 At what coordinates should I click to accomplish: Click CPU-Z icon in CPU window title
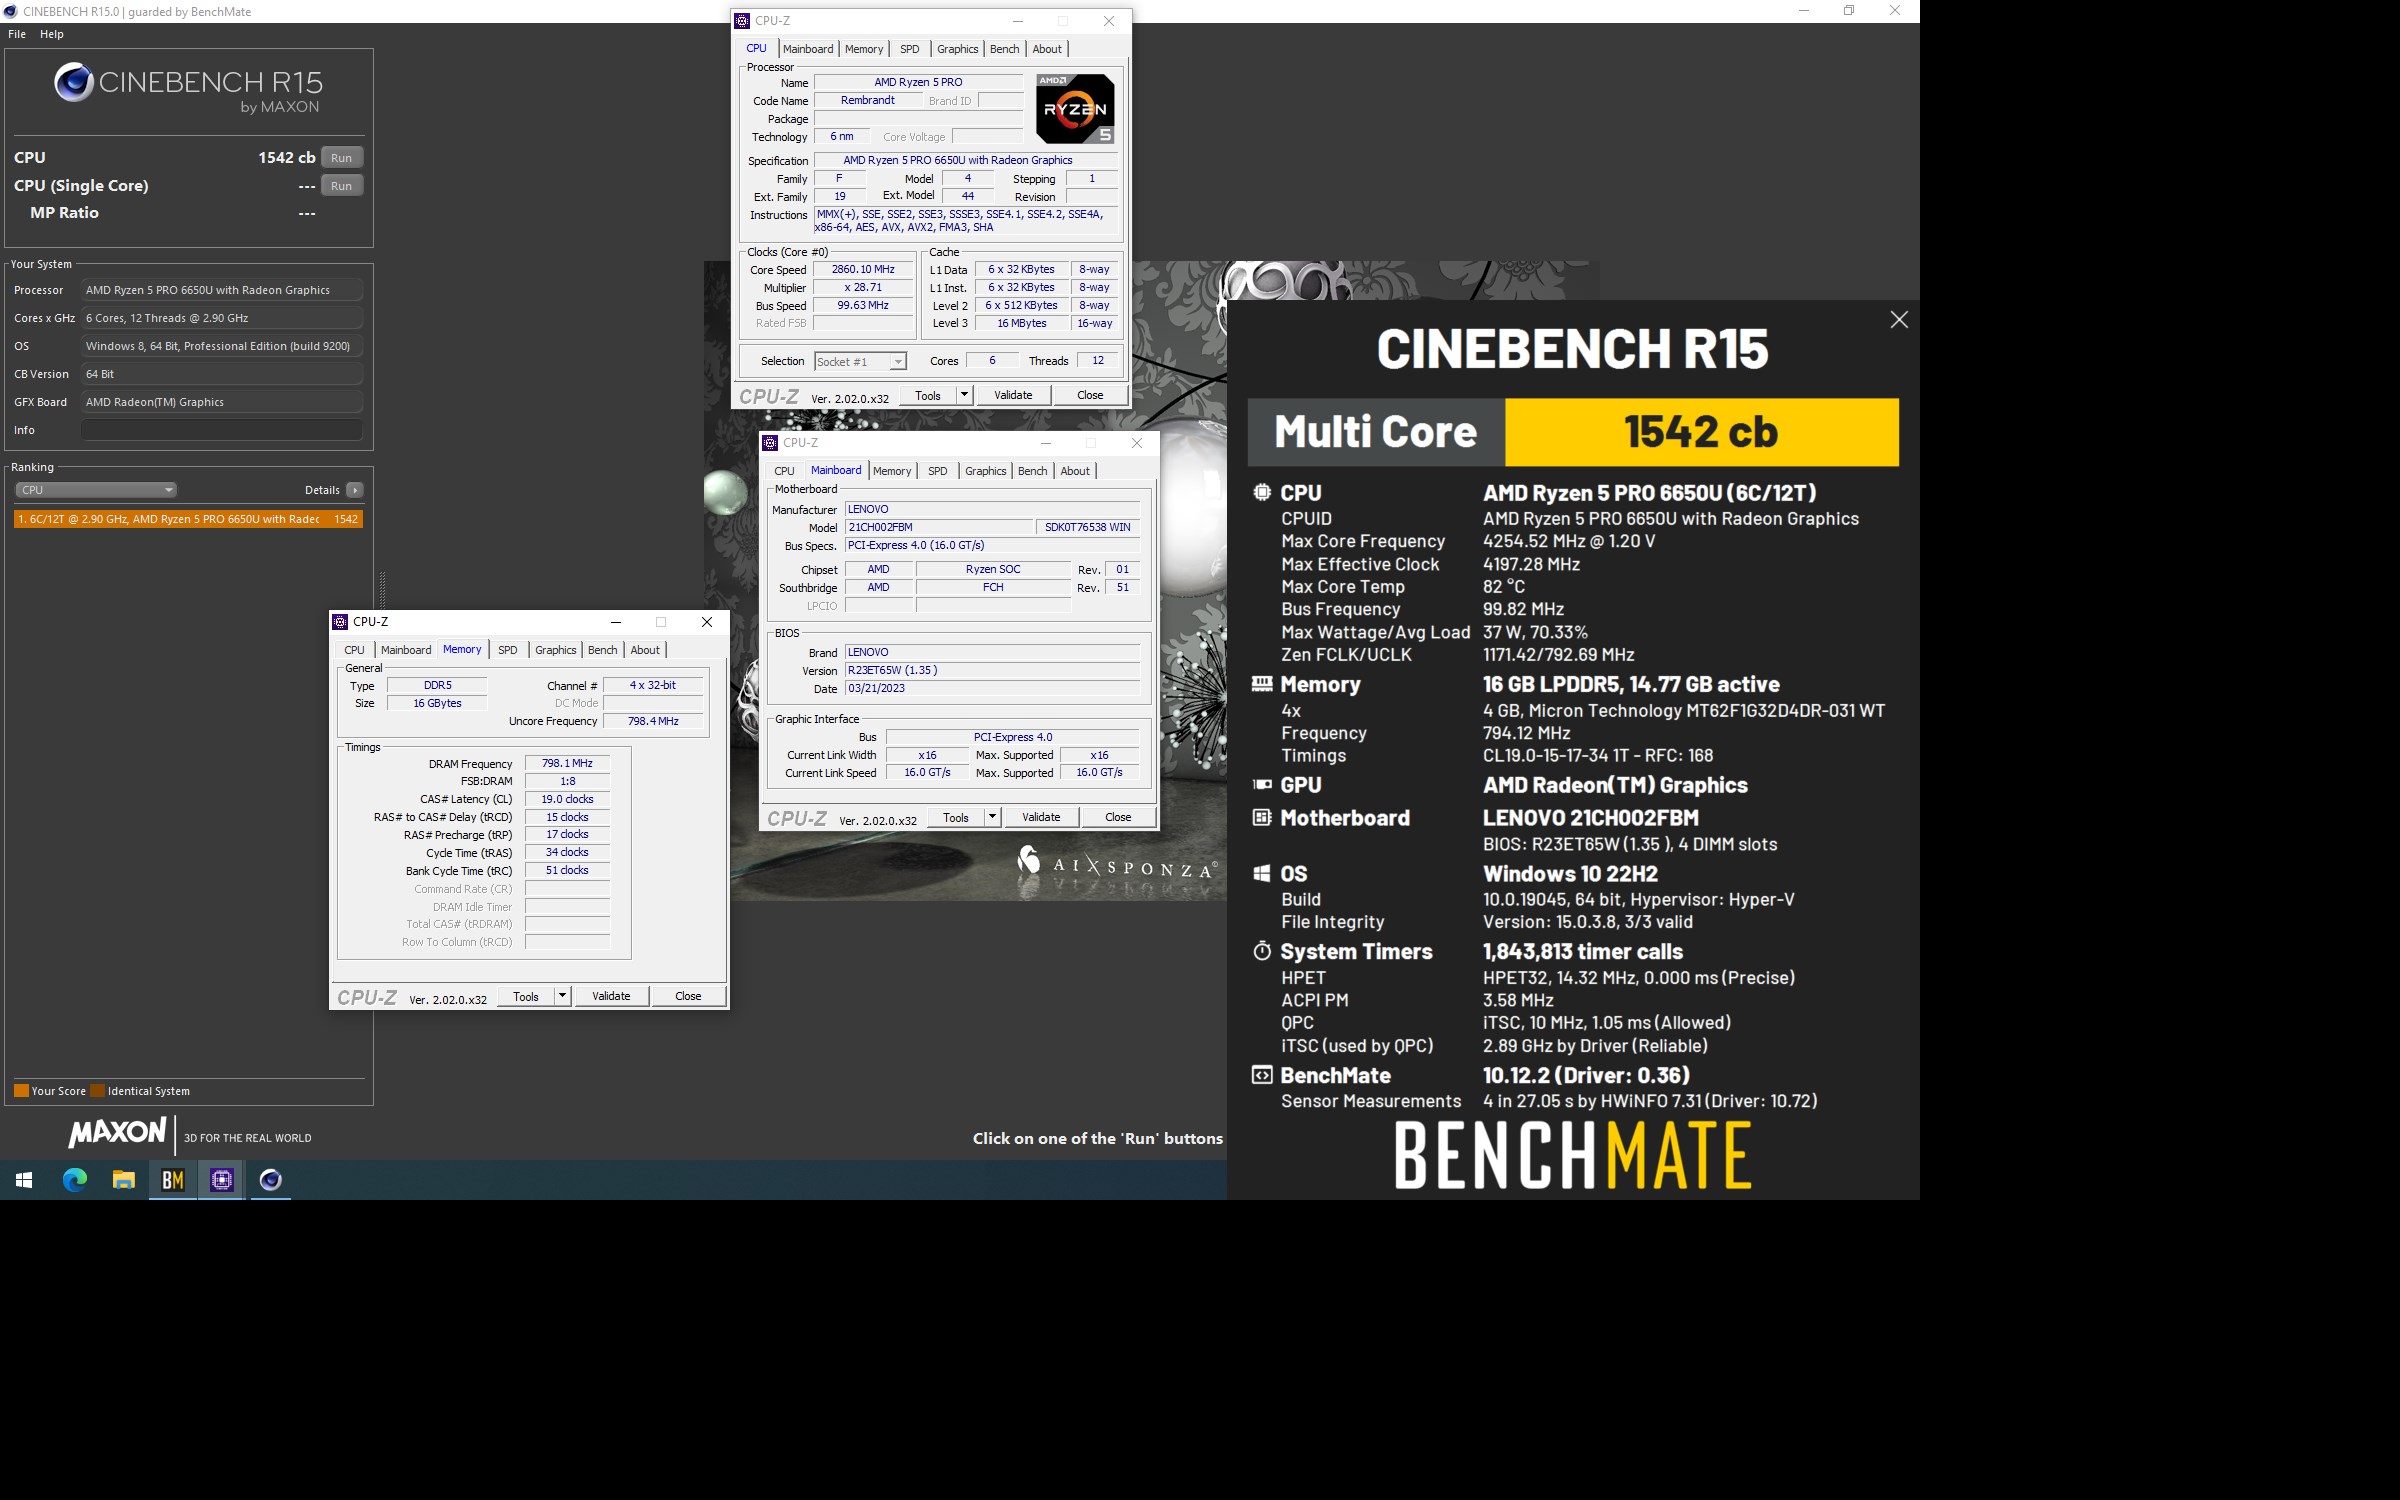tap(742, 21)
